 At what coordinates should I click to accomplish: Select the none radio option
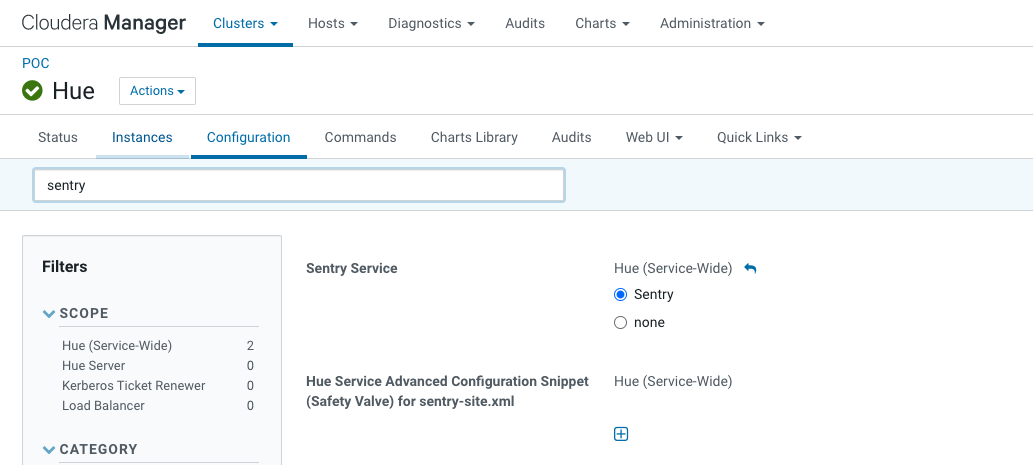pyautogui.click(x=620, y=323)
